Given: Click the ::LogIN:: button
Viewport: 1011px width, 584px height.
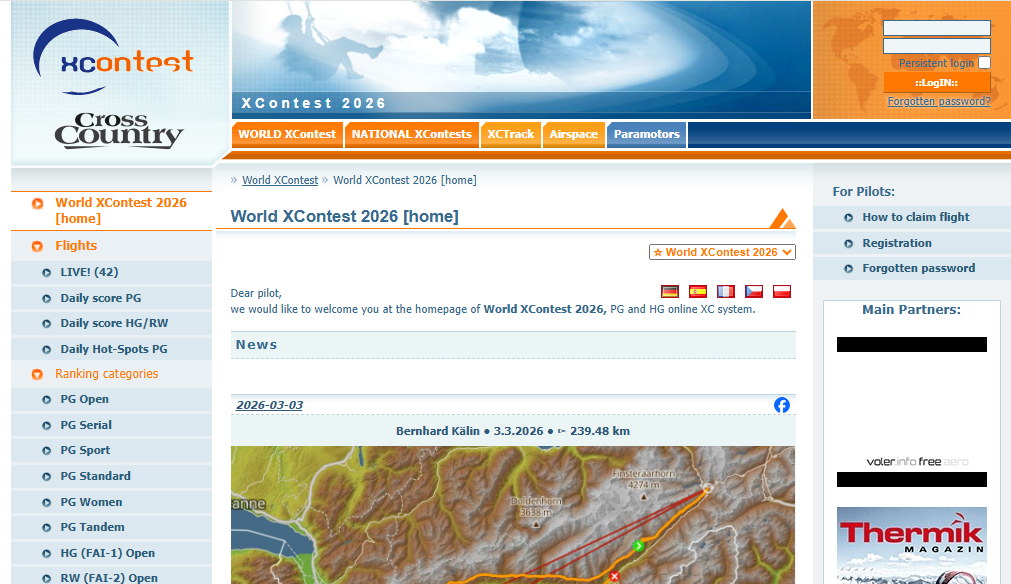Looking at the screenshot, I should (x=936, y=83).
